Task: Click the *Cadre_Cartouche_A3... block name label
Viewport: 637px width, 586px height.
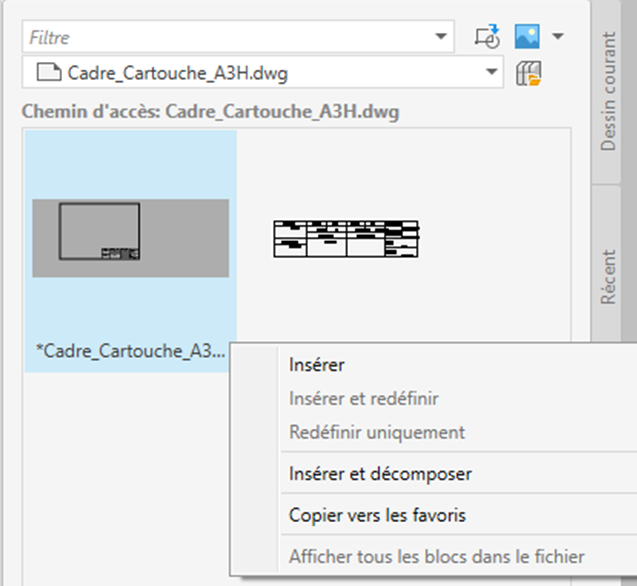Action: tap(130, 352)
